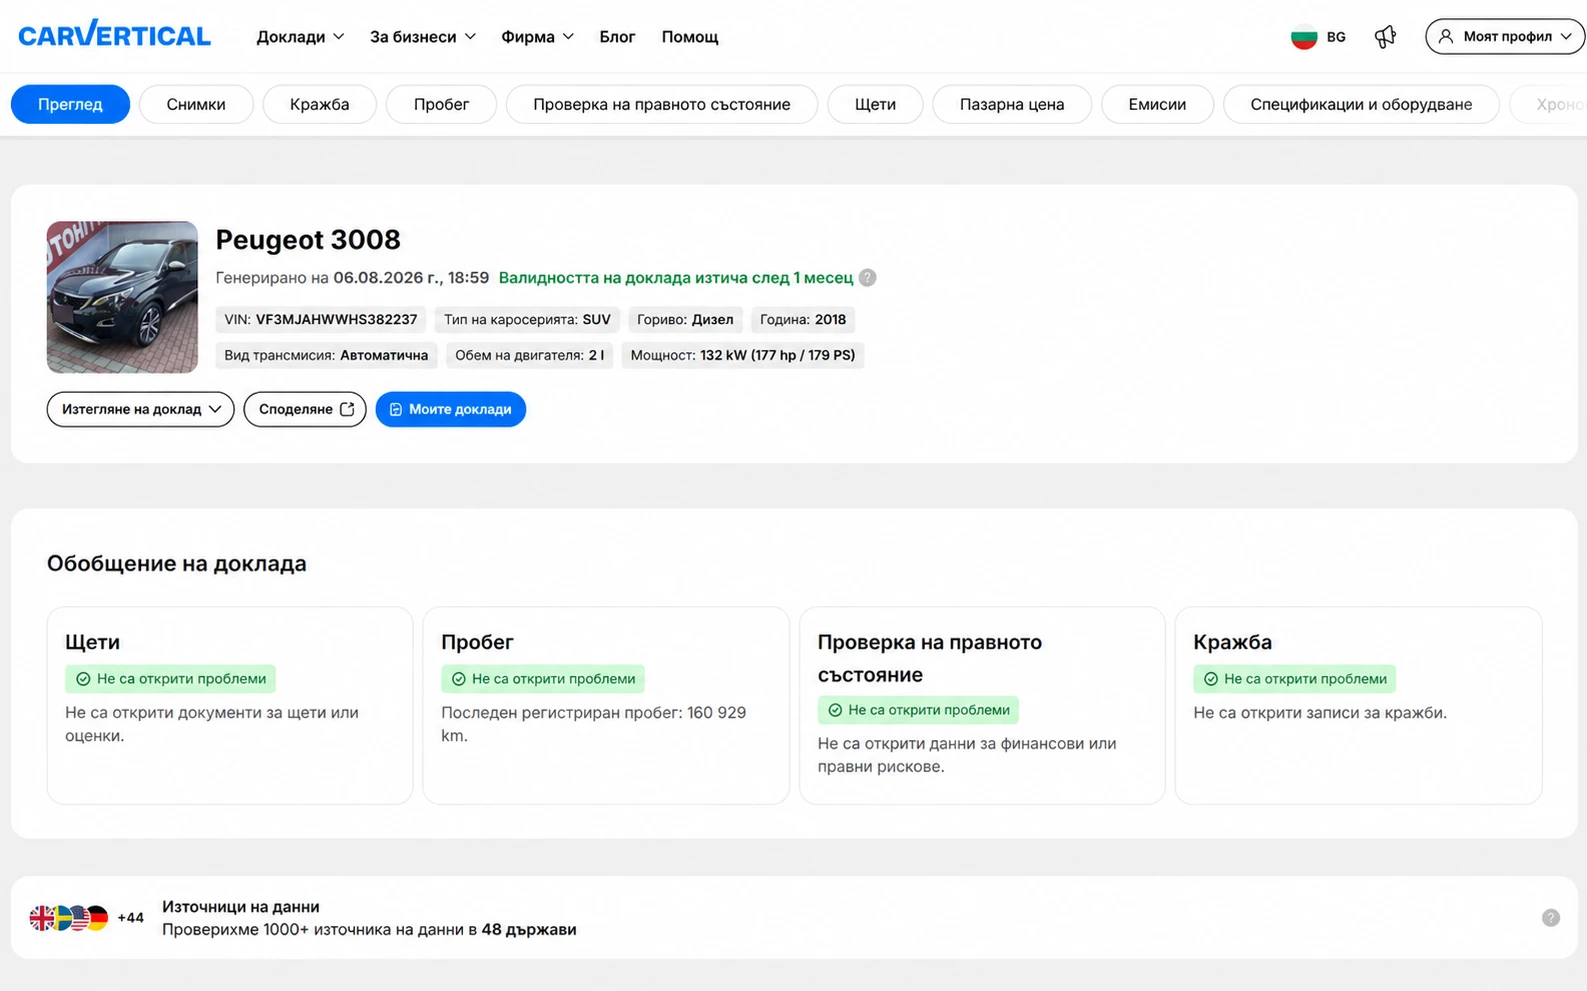Image resolution: width=1587 pixels, height=991 pixels.
Task: Expand the За бизнеси menu
Action: coord(422,37)
